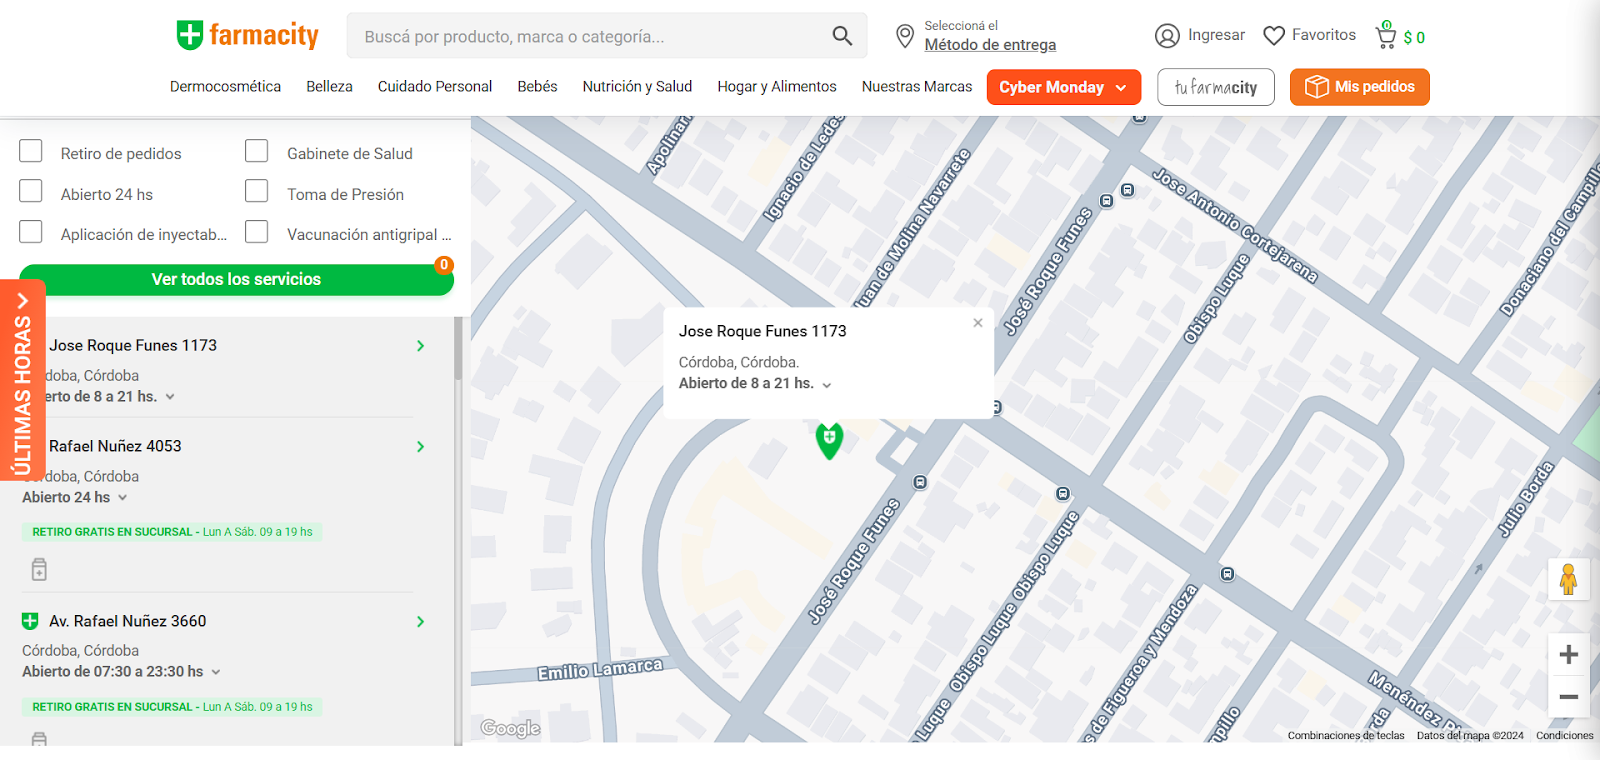1600x760 pixels.
Task: Open the Nuestras Marcas menu
Action: click(x=917, y=87)
